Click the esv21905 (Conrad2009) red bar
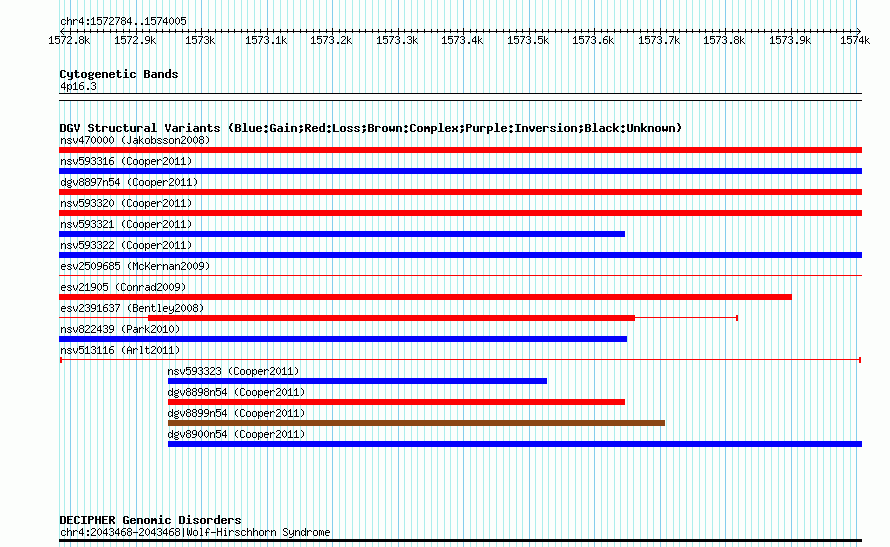 click(425, 297)
